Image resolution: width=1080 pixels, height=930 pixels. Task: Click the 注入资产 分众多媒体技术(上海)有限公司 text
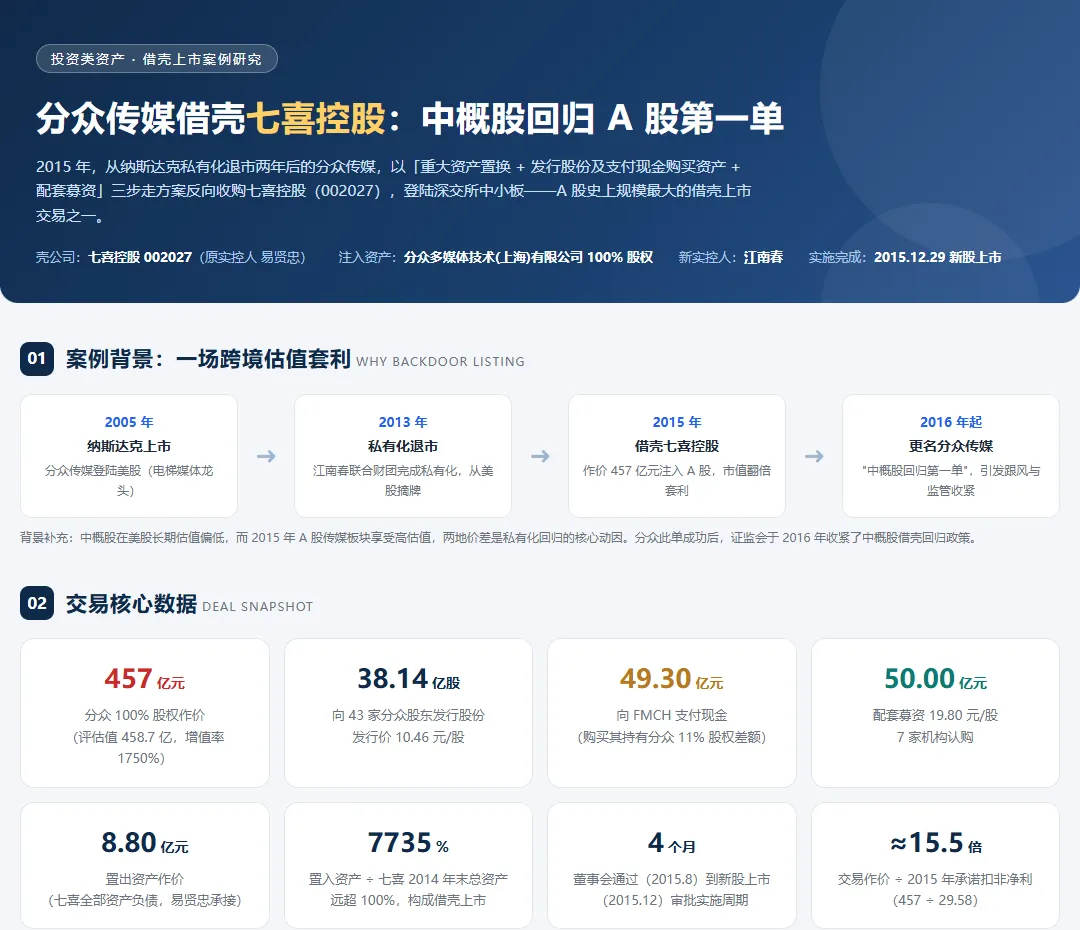[x=495, y=257]
